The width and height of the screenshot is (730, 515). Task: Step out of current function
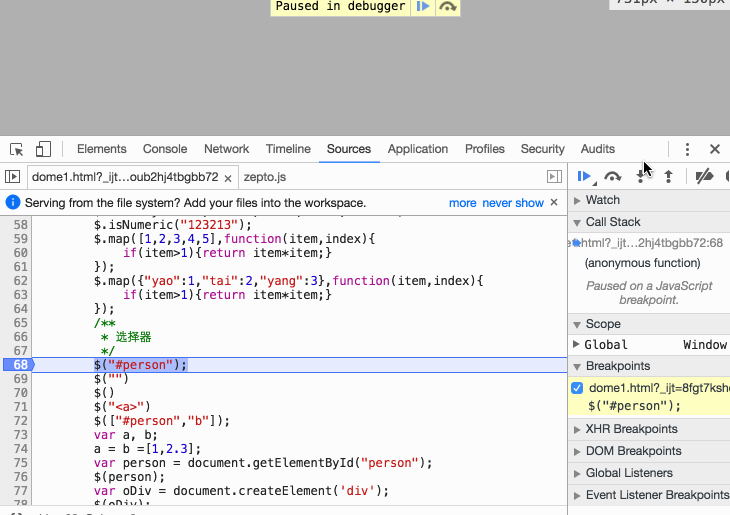[x=668, y=176]
